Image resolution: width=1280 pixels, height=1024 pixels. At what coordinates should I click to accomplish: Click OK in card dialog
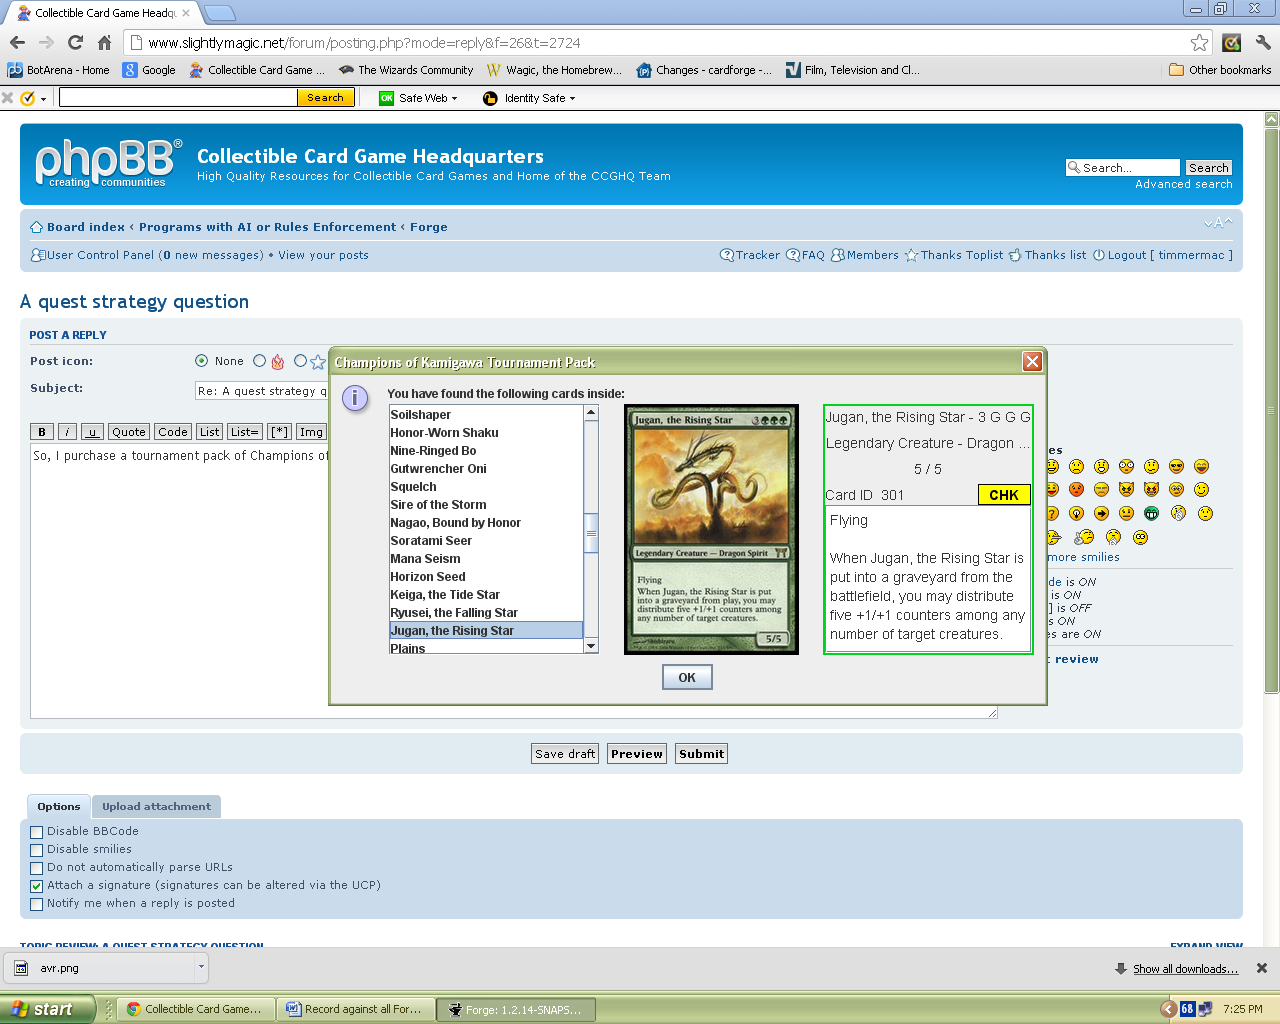point(687,677)
